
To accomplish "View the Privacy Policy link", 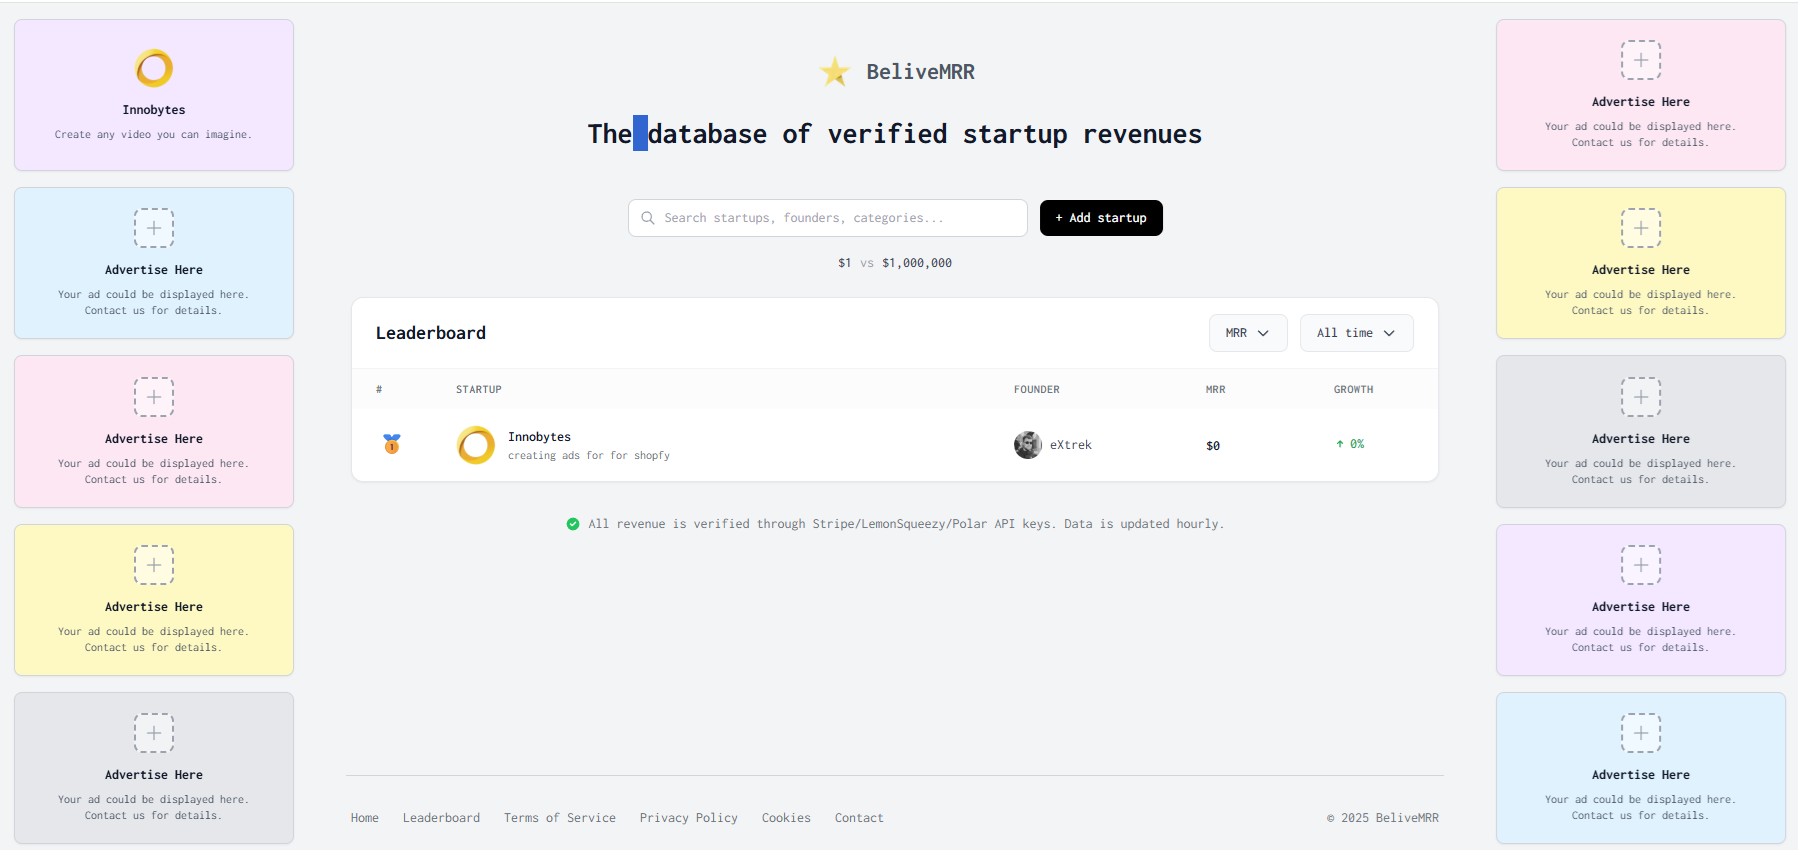I will (688, 817).
